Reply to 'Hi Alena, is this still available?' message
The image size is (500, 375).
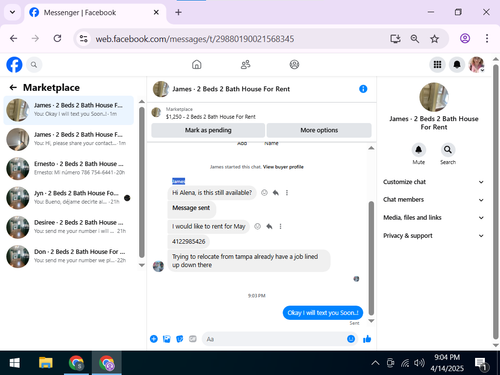tap(276, 193)
